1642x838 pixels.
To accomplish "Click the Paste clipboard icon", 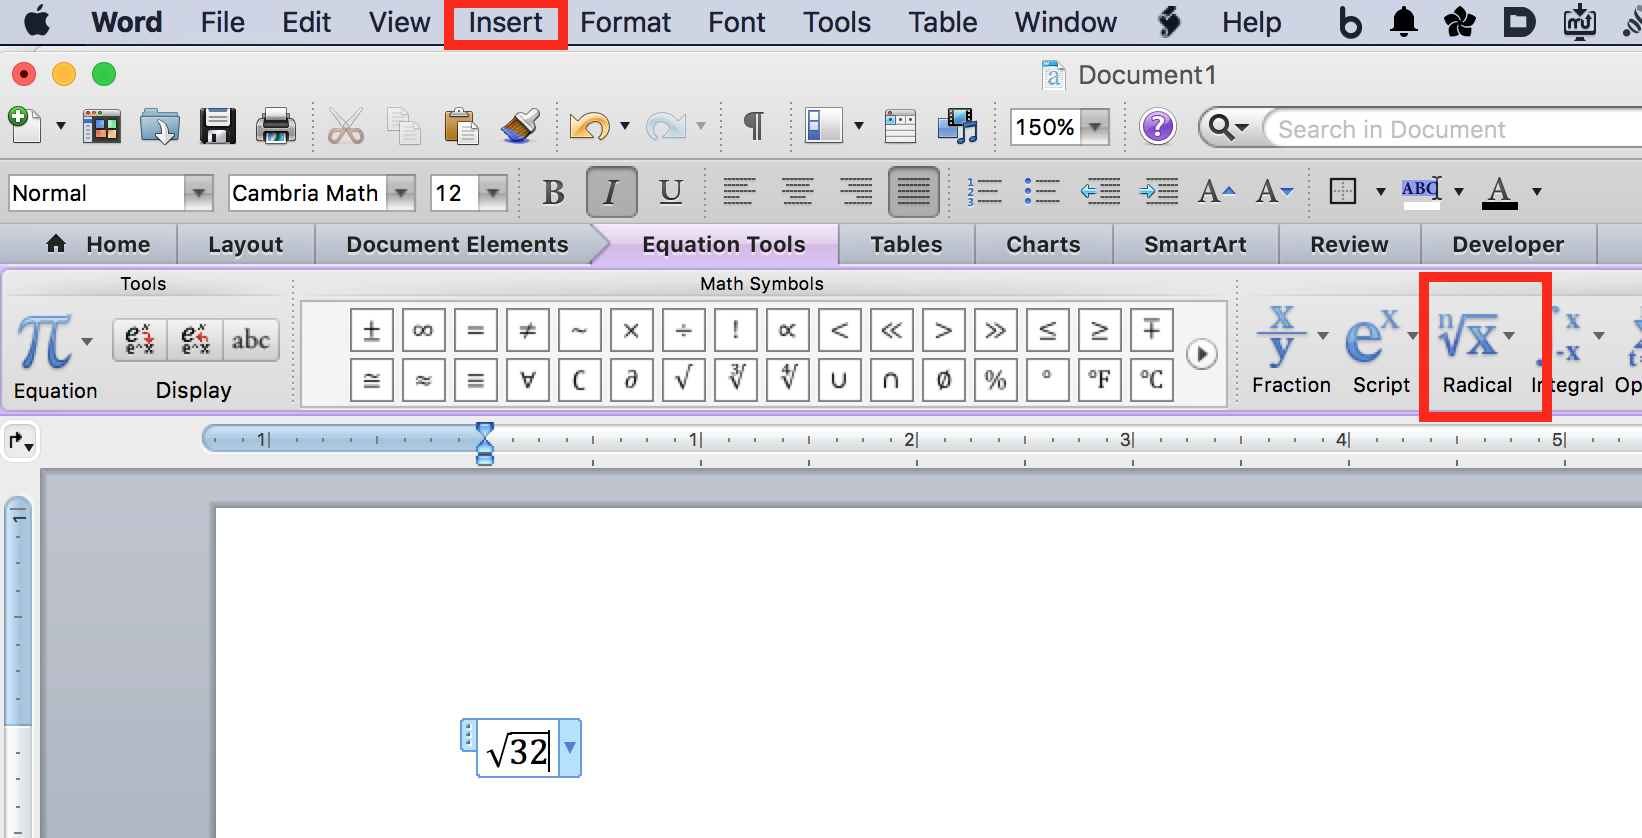I will click(x=461, y=127).
